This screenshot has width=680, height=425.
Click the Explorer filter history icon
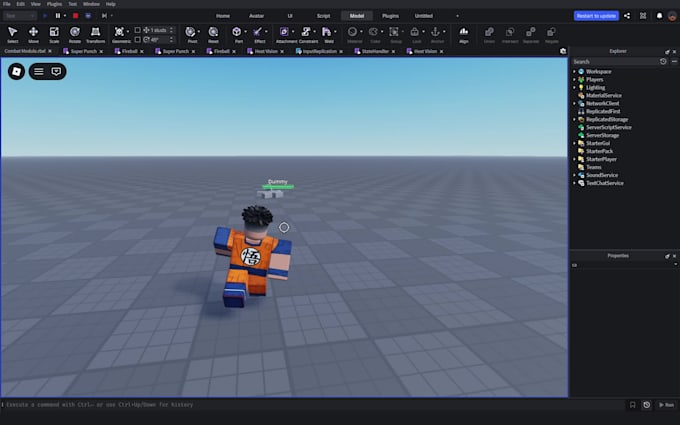[x=663, y=62]
